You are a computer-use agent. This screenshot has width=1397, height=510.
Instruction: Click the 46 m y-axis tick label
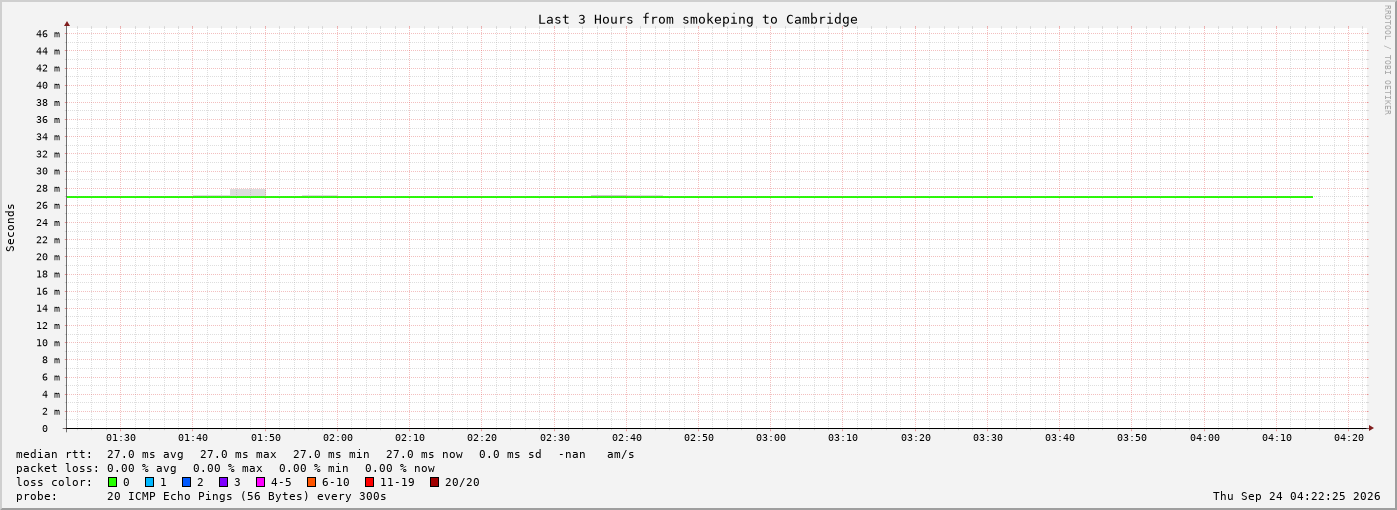pos(48,34)
